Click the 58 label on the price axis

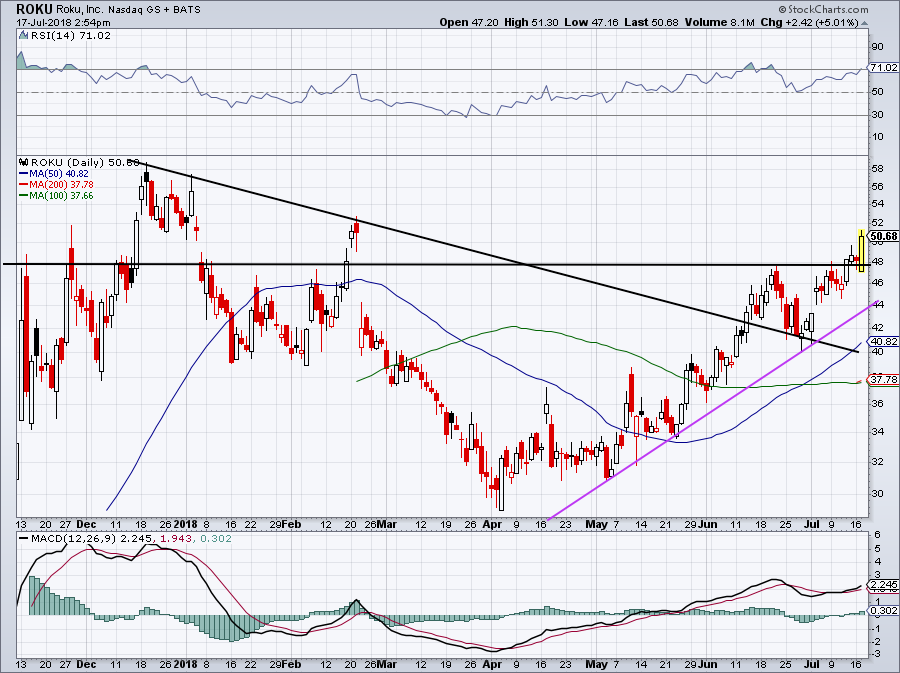(x=878, y=169)
